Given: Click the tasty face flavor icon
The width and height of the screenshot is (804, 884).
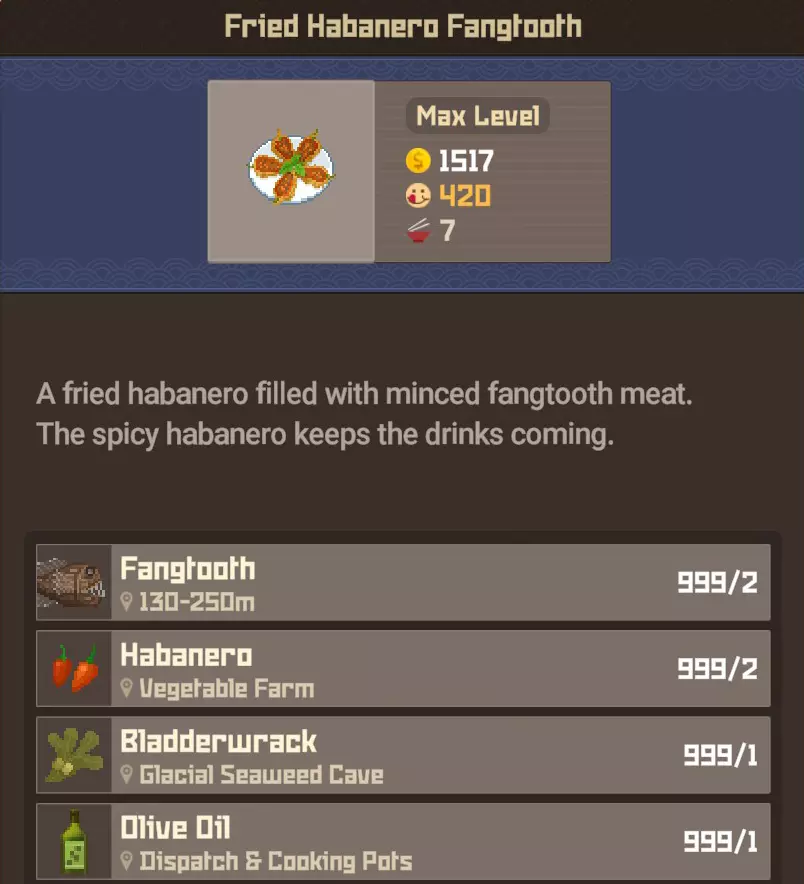Looking at the screenshot, I should (418, 196).
